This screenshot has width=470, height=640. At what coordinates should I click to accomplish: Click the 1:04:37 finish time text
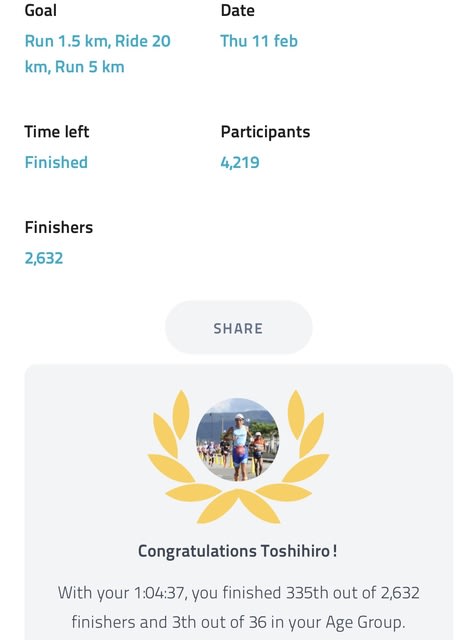160,593
